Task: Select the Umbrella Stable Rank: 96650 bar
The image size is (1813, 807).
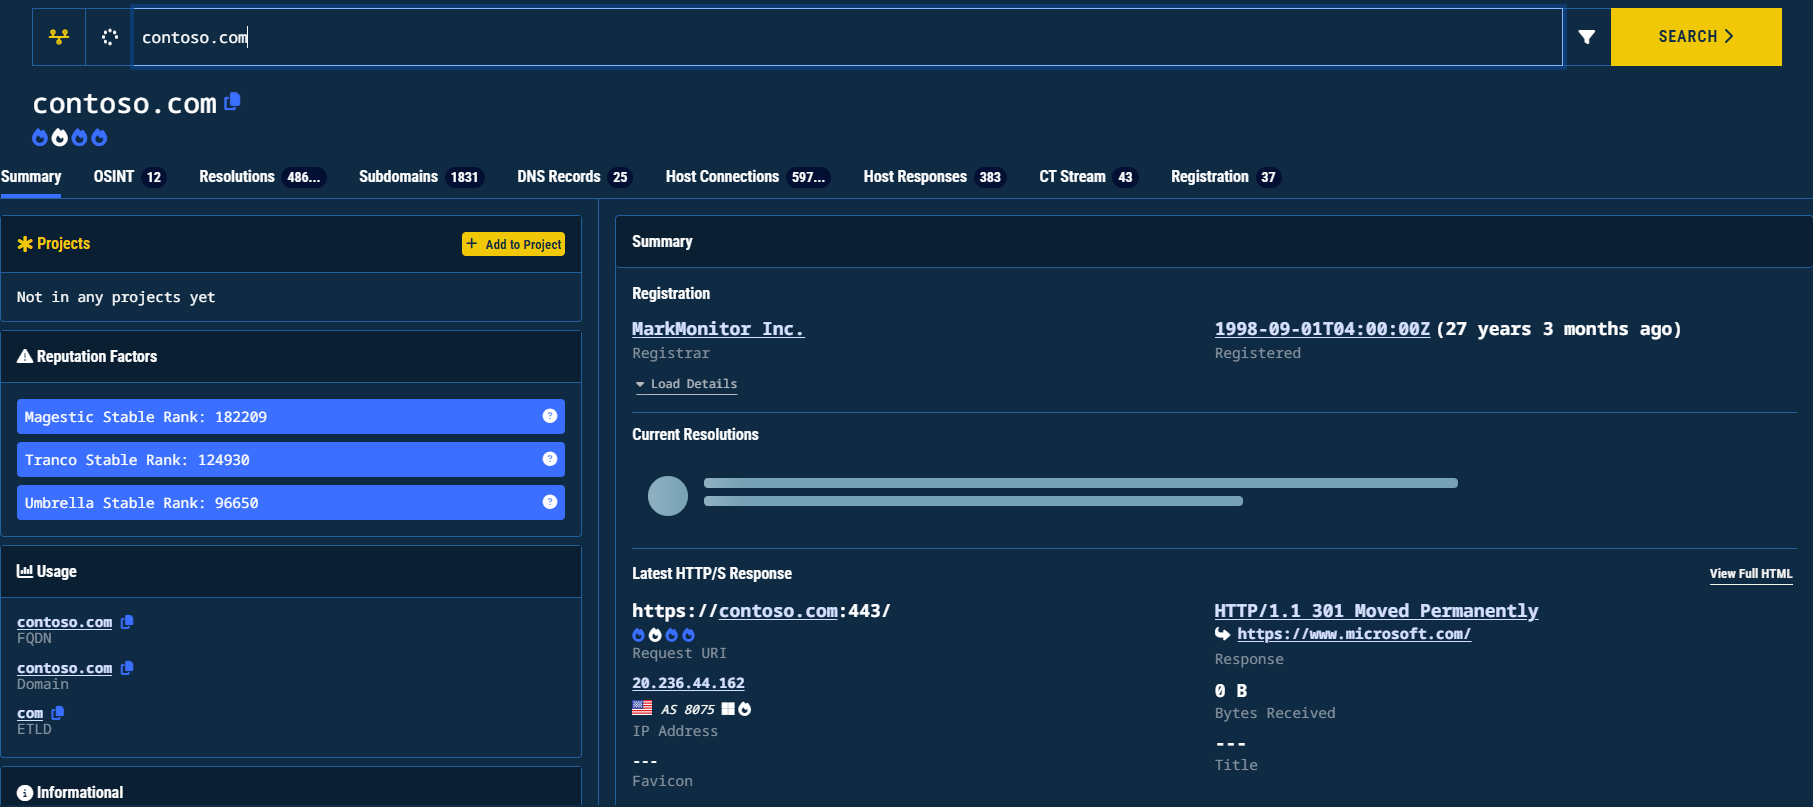Action: [291, 502]
